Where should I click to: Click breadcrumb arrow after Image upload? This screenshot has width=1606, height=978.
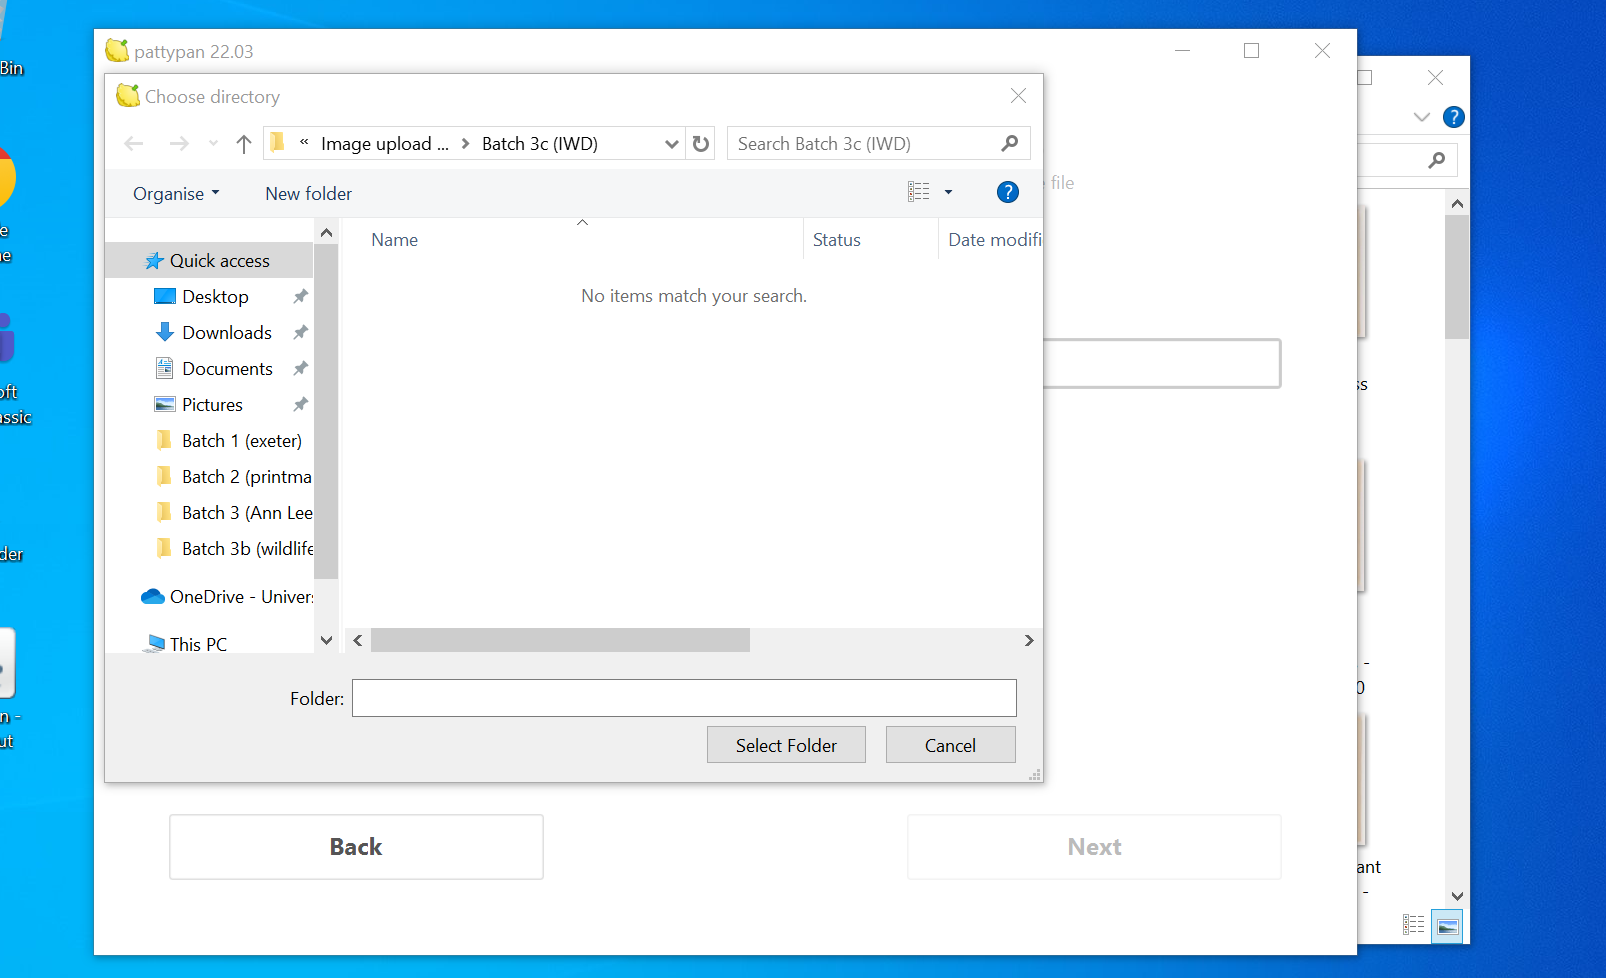click(466, 144)
